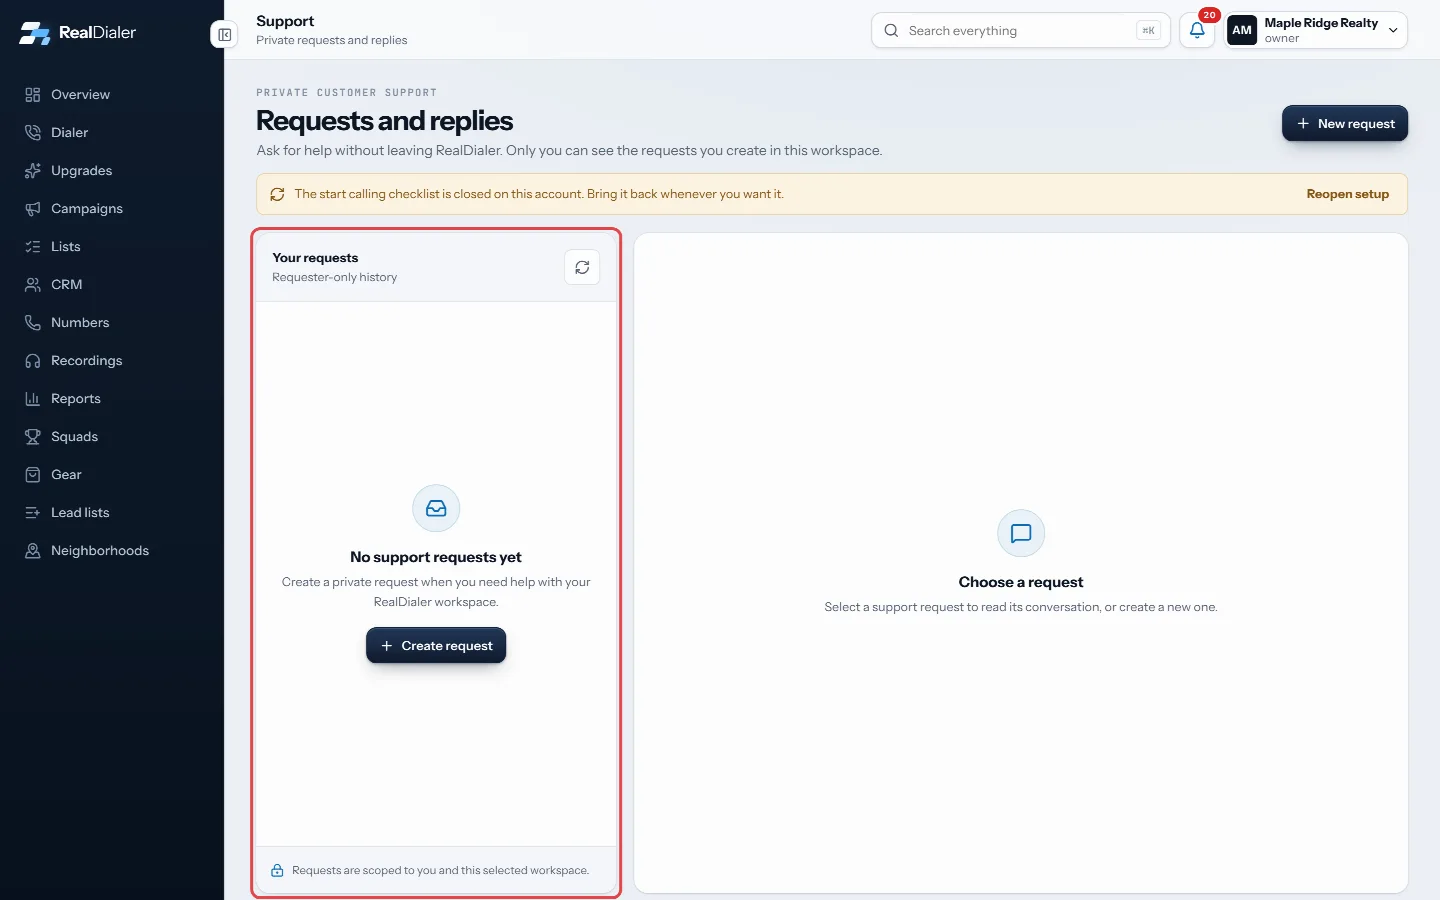Click the Reopen setup link
The image size is (1440, 900).
coord(1347,194)
